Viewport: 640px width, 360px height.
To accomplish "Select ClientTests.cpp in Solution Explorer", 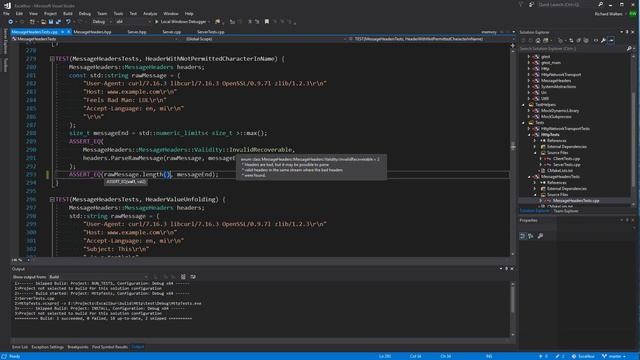I will (567, 159).
